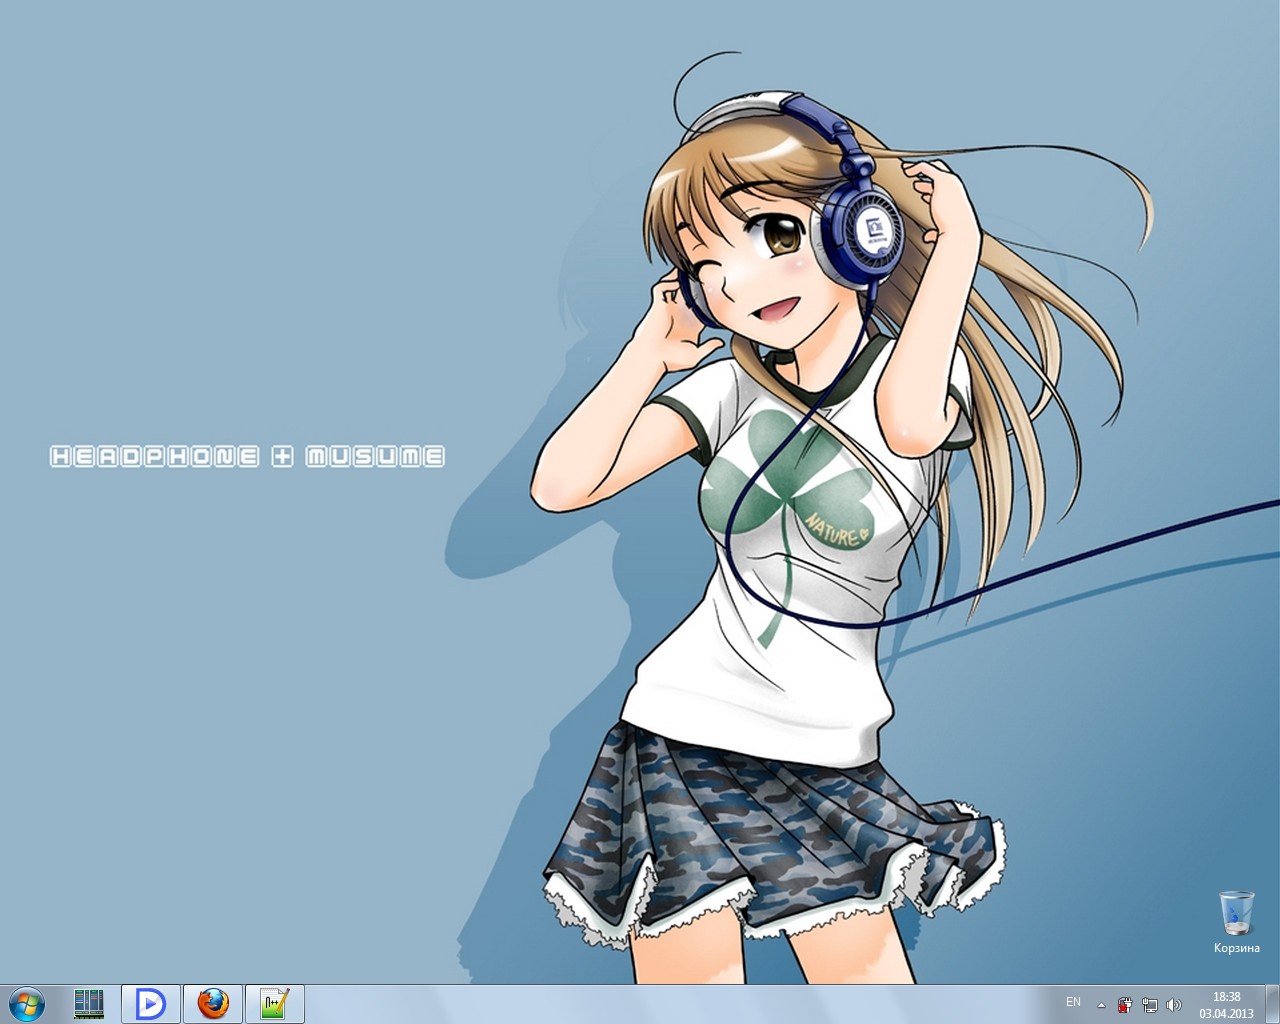
Task: Open the blue D media player taskbar button
Action: [x=151, y=1003]
